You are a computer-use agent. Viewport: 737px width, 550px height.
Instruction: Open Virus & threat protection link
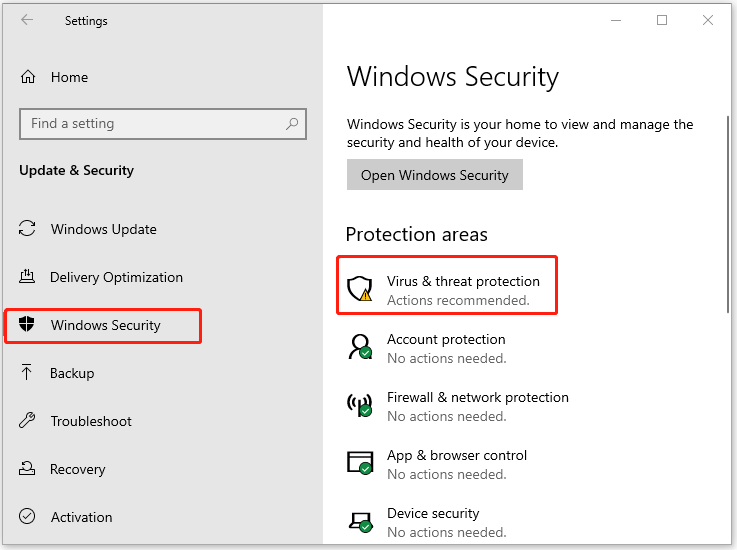pyautogui.click(x=463, y=282)
